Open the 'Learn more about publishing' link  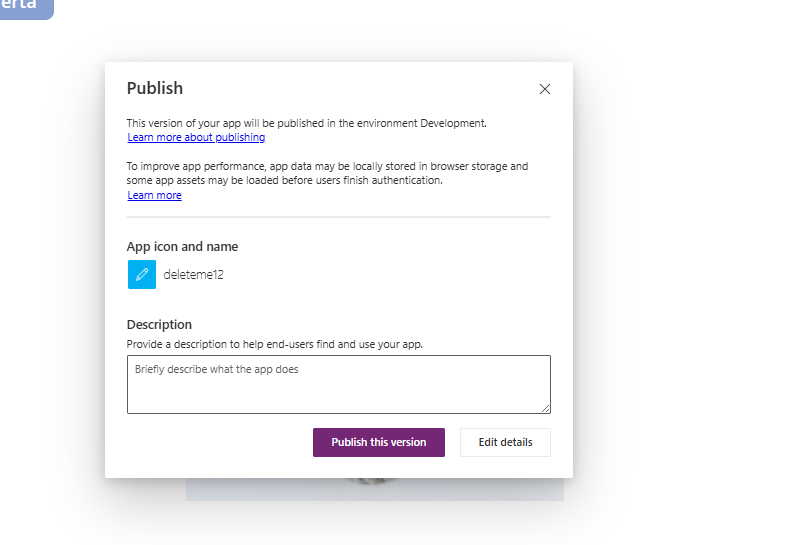[x=196, y=137]
